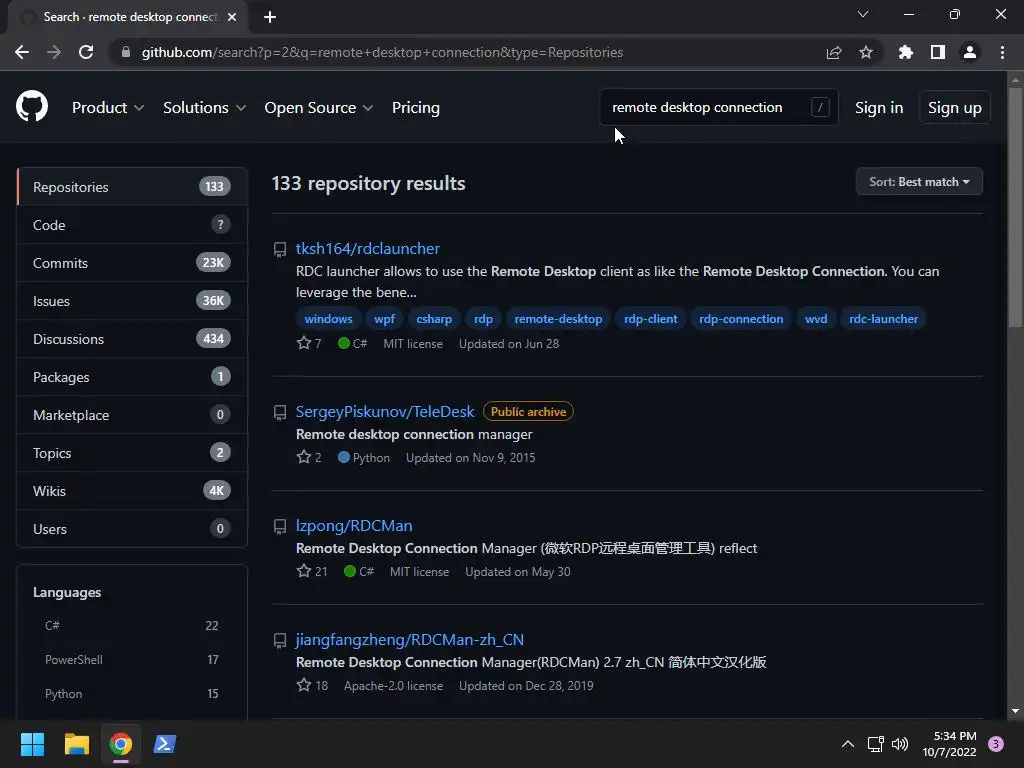Click the slash shortcut icon in search box
The width and height of the screenshot is (1024, 768).
click(820, 107)
